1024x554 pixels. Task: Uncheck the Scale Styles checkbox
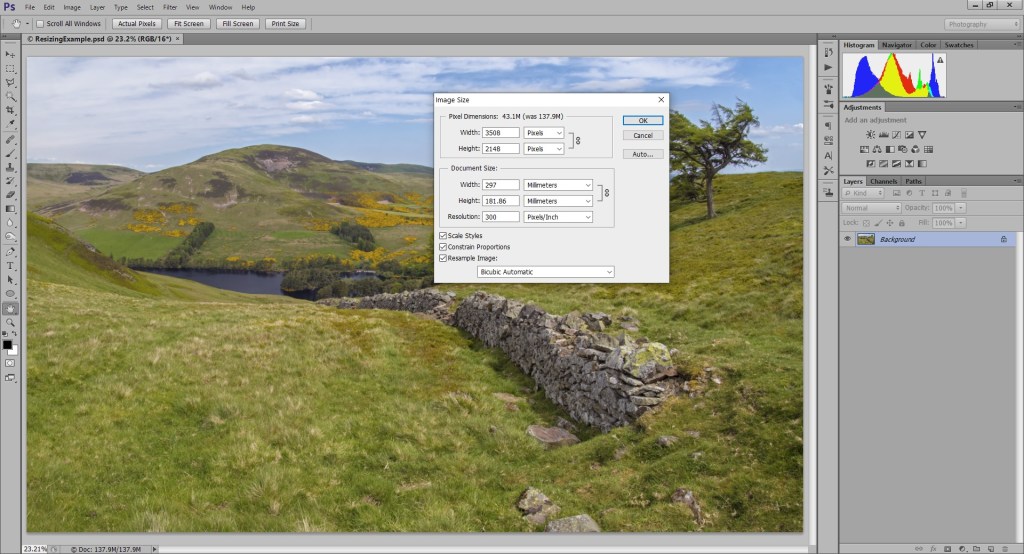[443, 235]
